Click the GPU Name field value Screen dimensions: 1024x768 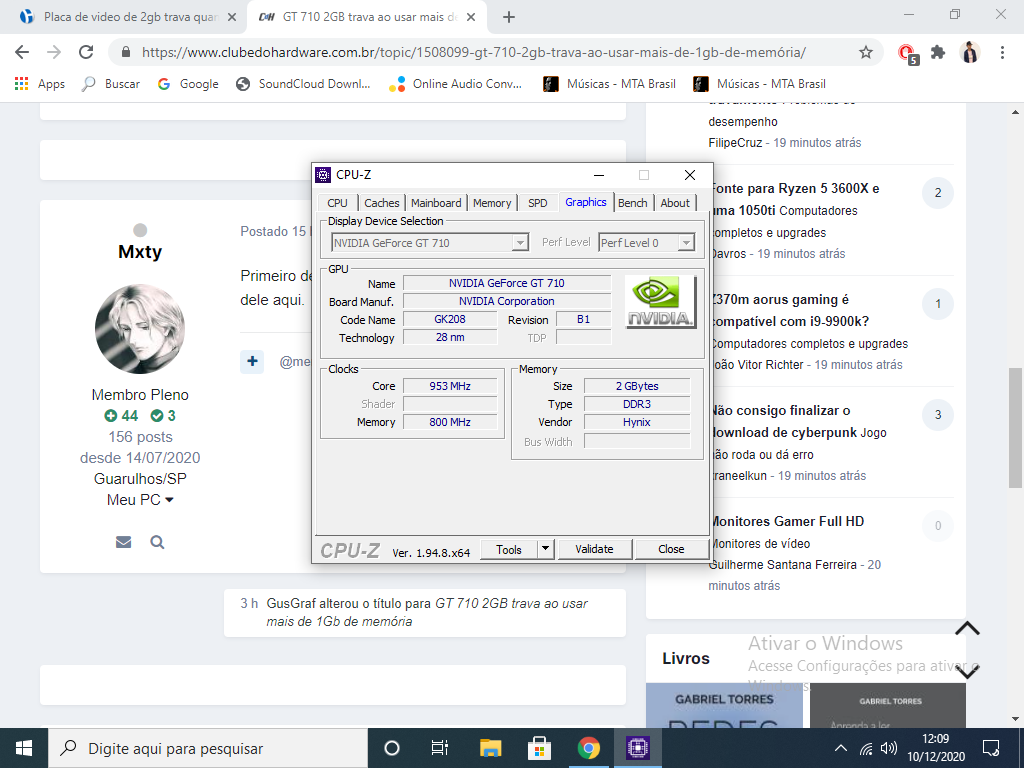click(507, 283)
